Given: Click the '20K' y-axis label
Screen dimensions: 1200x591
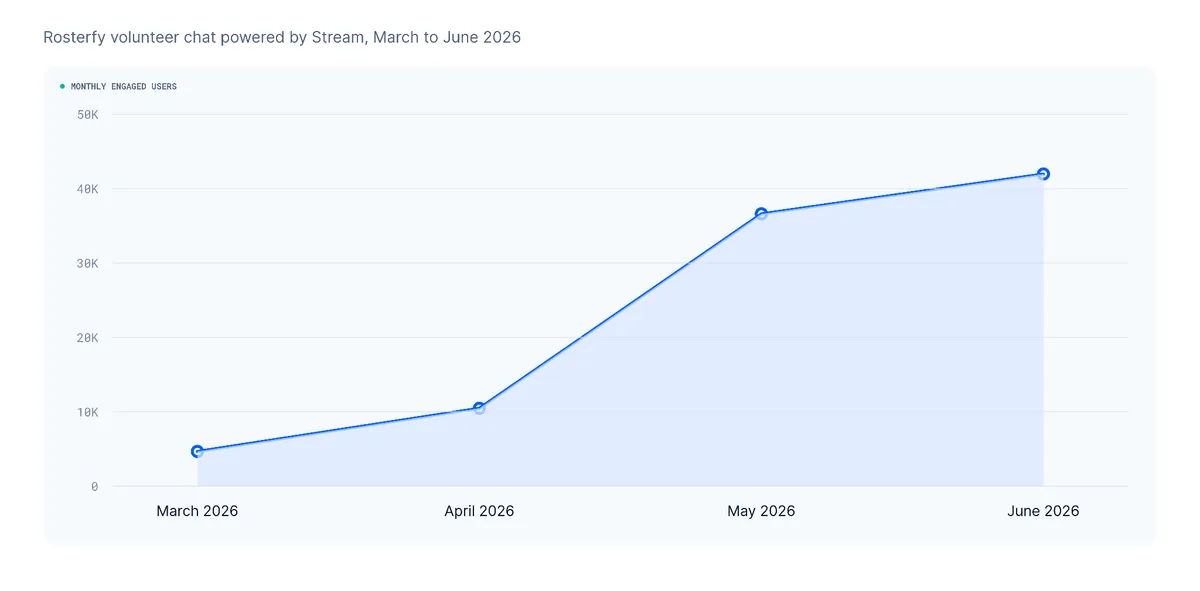Looking at the screenshot, I should (x=87, y=337).
